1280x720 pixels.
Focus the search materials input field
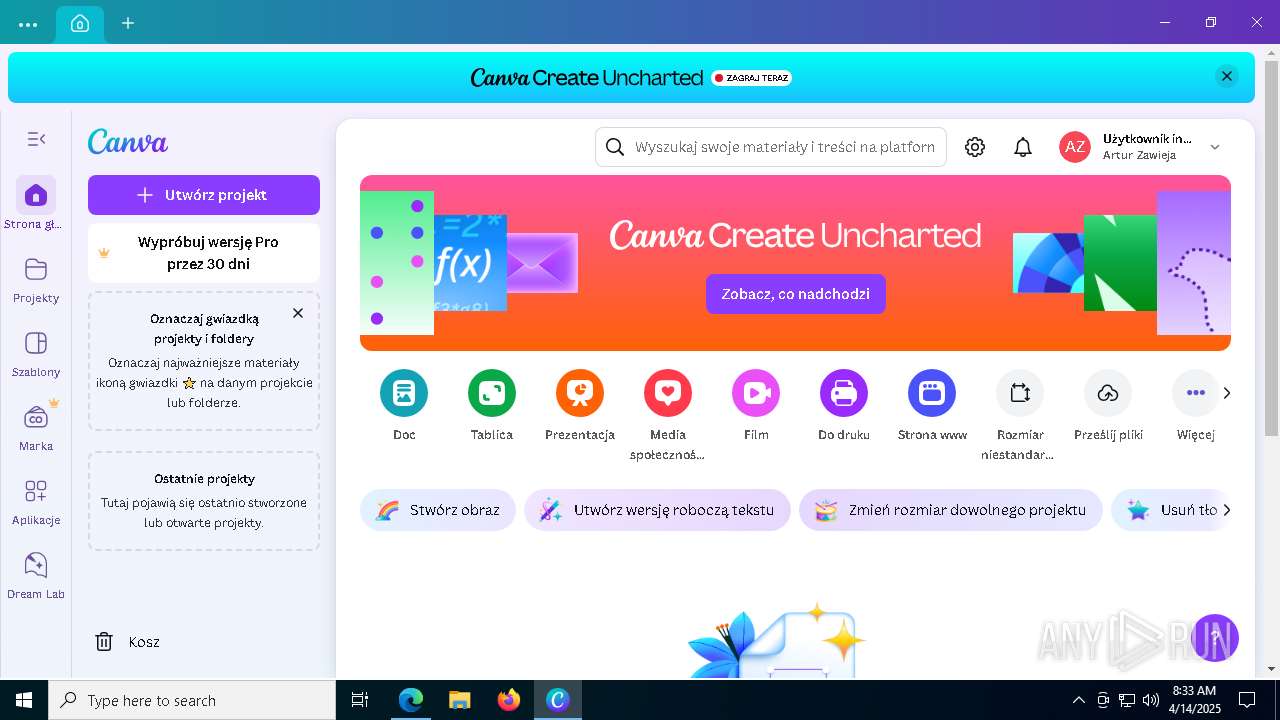pyautogui.click(x=771, y=147)
